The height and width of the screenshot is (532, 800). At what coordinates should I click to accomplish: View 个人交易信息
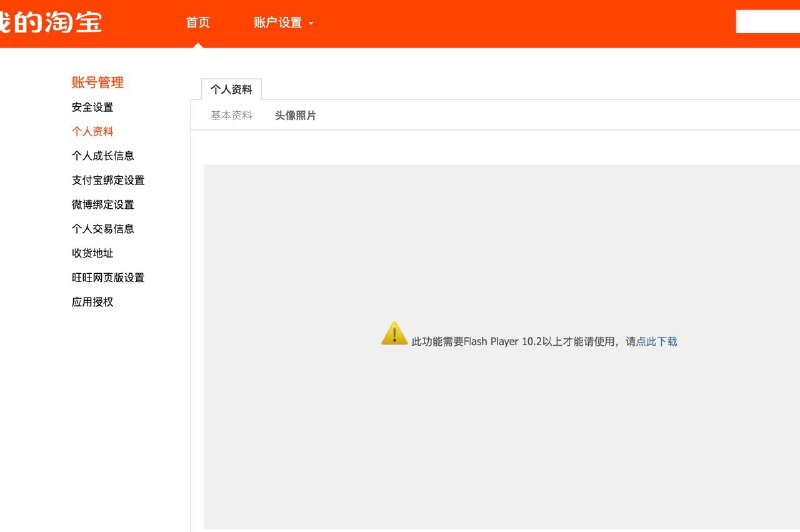coord(103,229)
